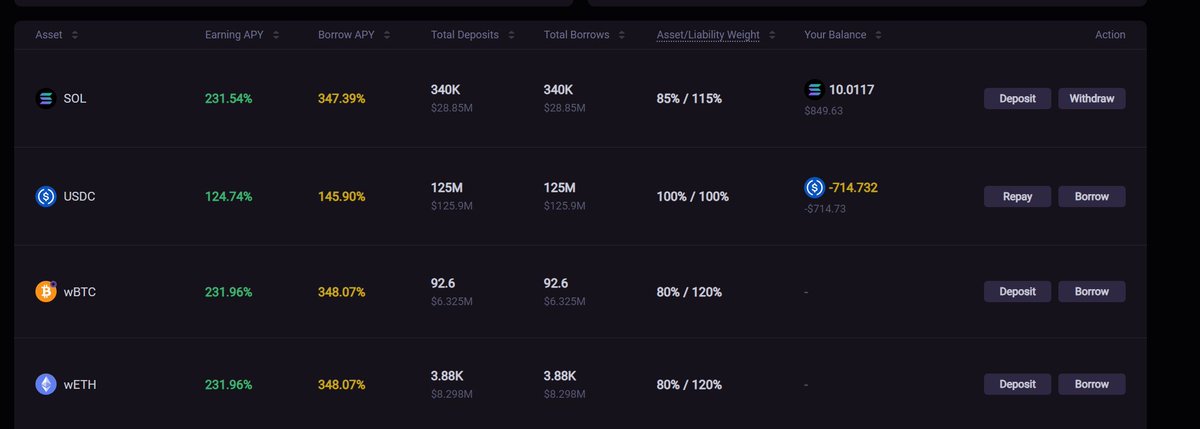Click the 124.74% earning APY for USDC
The width and height of the screenshot is (1200, 429).
(229, 197)
